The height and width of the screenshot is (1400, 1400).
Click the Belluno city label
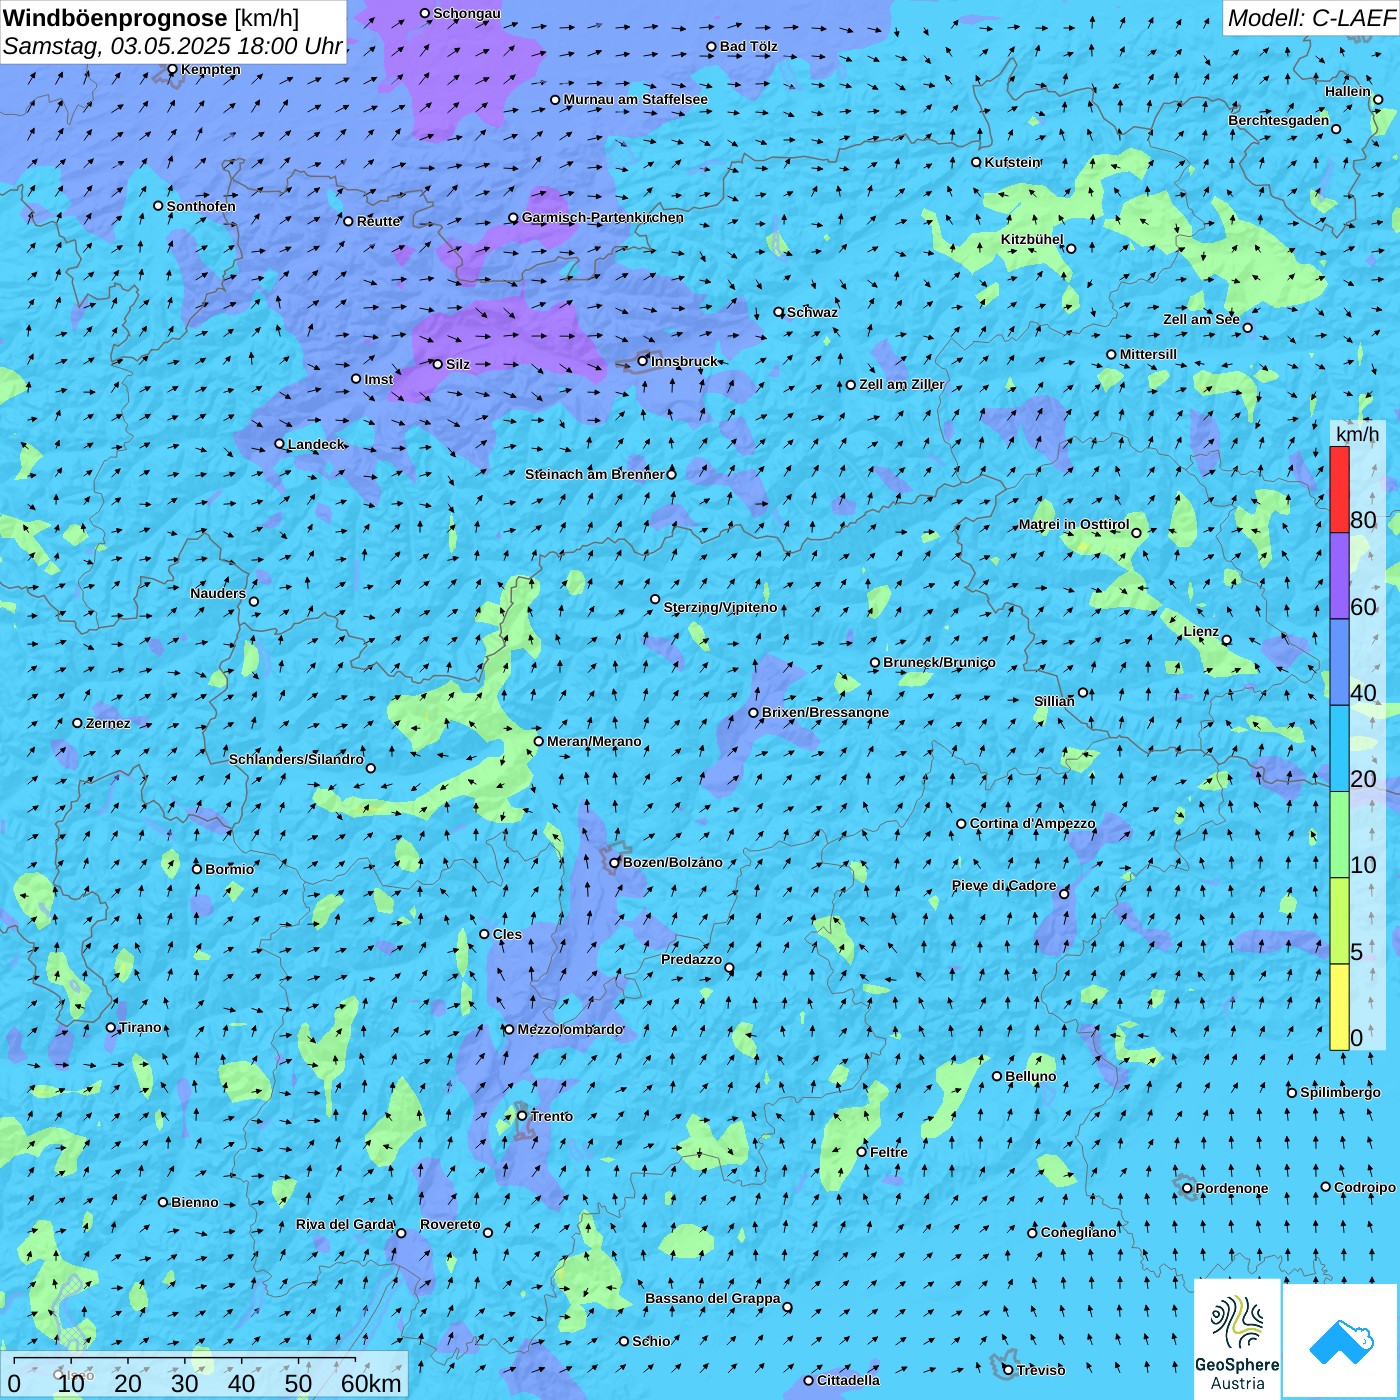pos(1031,1076)
